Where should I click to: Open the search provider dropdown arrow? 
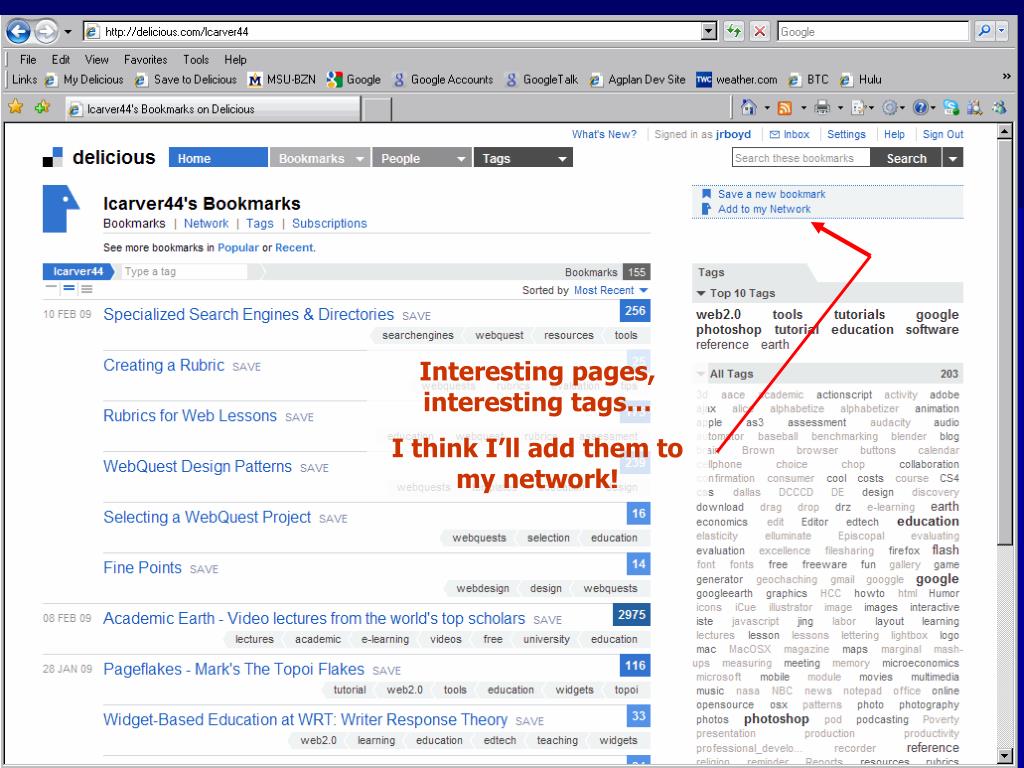click(1002, 31)
